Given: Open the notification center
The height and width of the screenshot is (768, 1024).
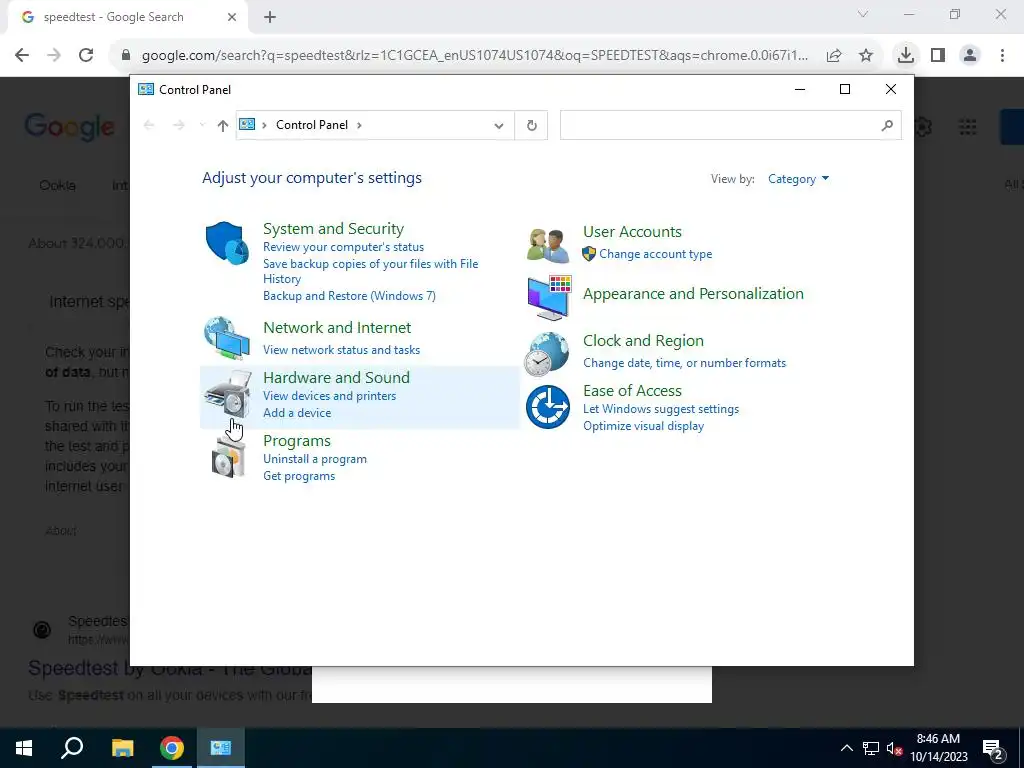Looking at the screenshot, I should (993, 749).
